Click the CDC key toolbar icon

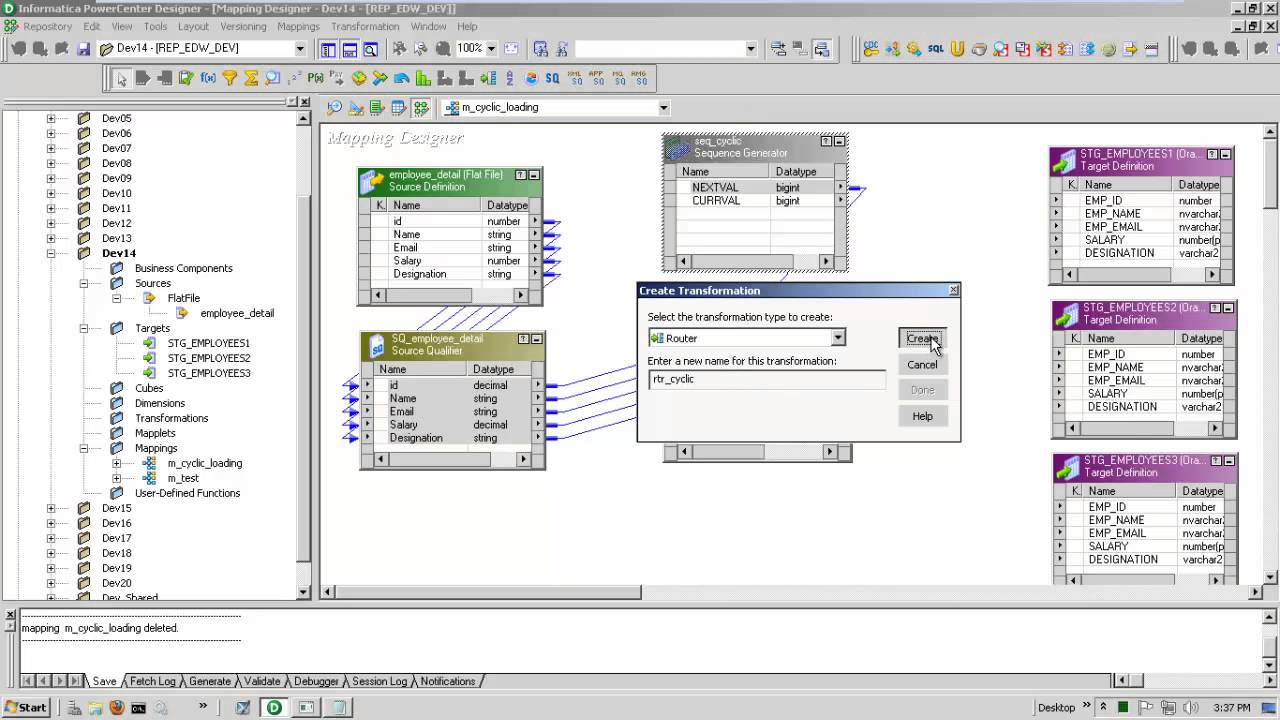(871, 48)
